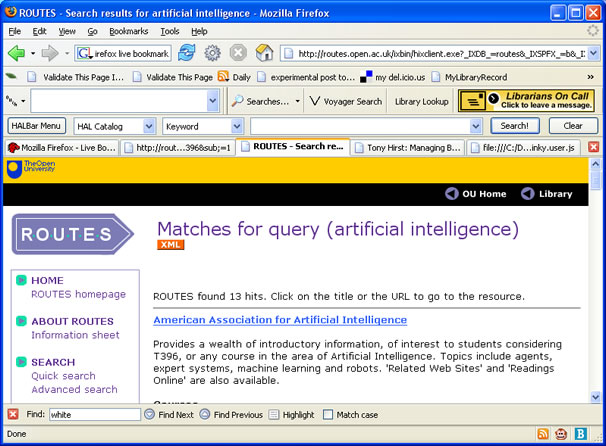
Task: Expand the URL bar history dropdown
Action: [594, 53]
